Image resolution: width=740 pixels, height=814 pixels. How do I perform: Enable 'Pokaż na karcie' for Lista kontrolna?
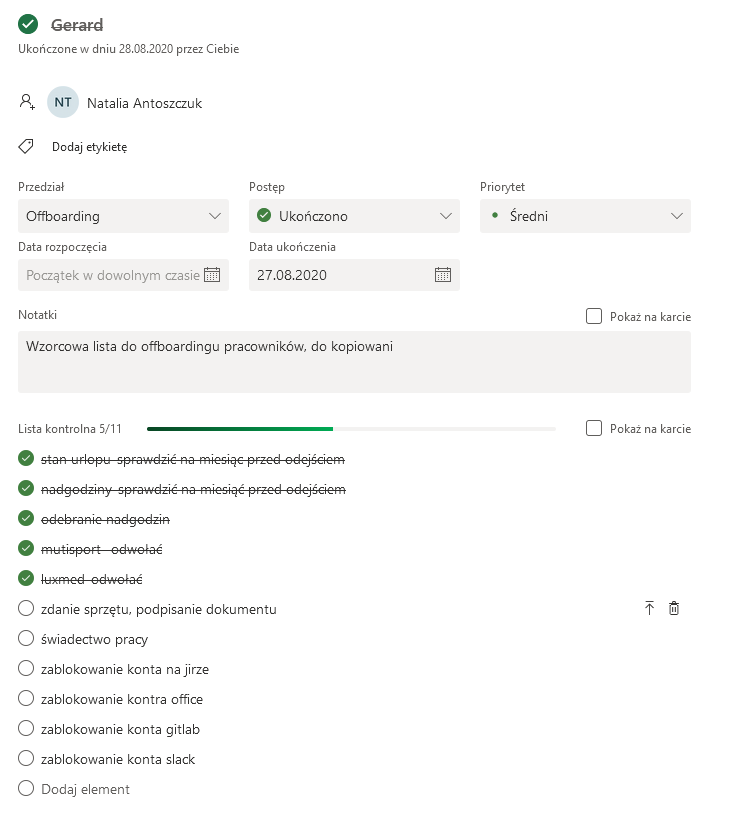coord(594,428)
